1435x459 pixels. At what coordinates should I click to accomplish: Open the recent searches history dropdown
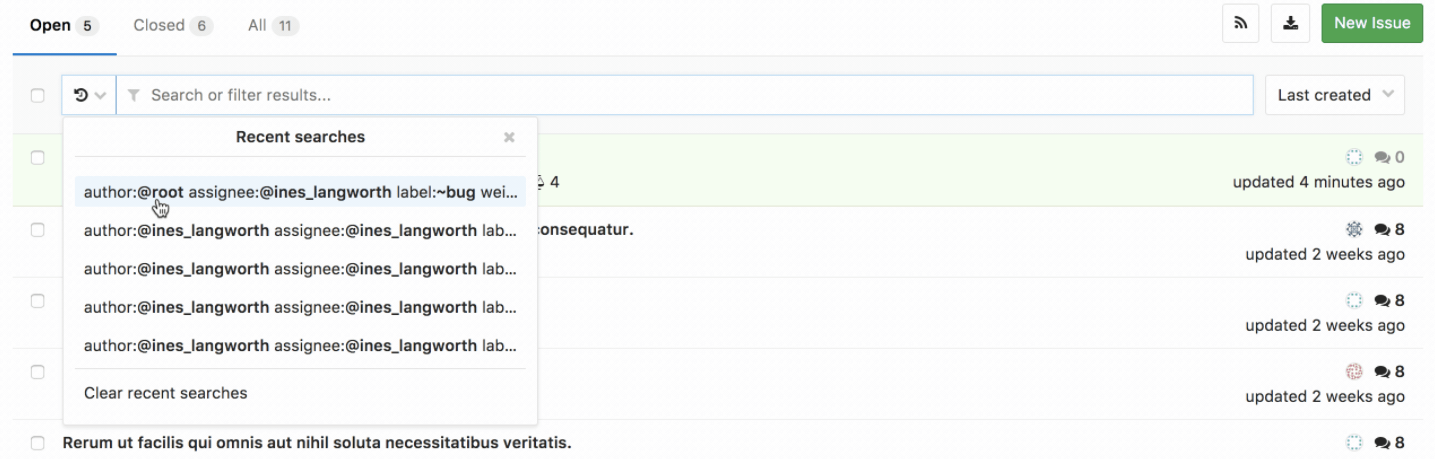(x=89, y=95)
